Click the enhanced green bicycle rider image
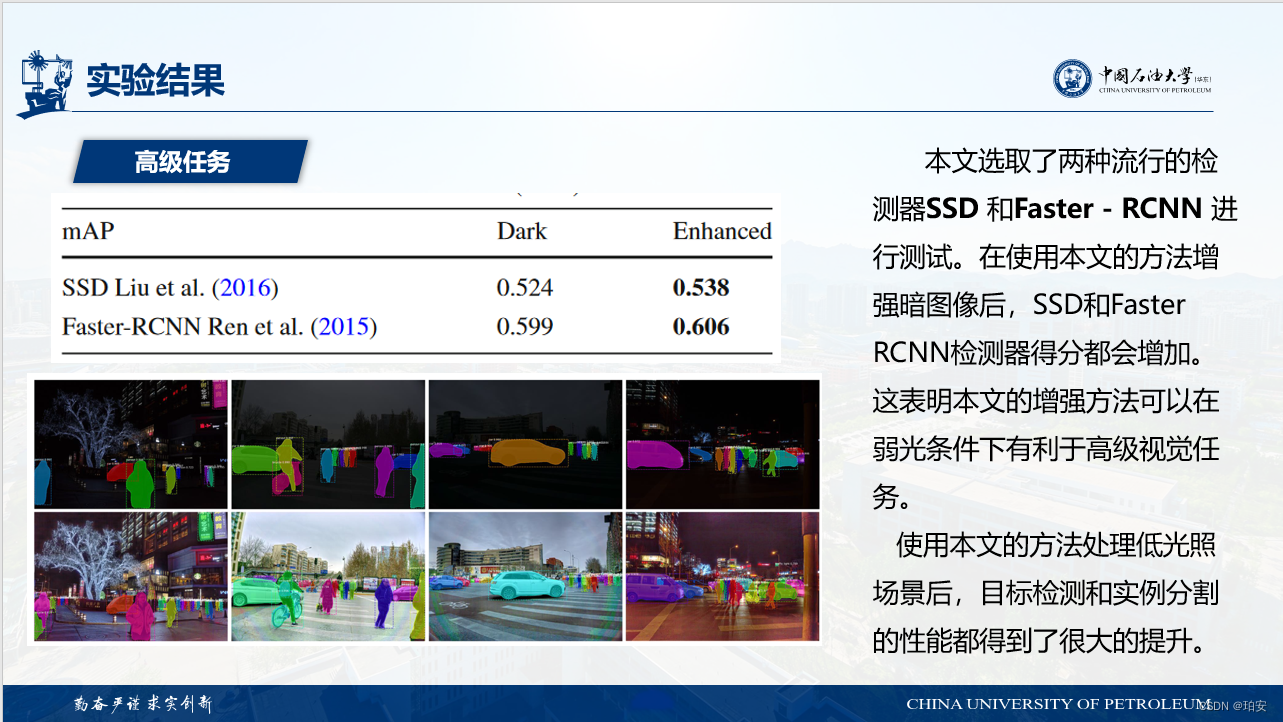 click(328, 575)
